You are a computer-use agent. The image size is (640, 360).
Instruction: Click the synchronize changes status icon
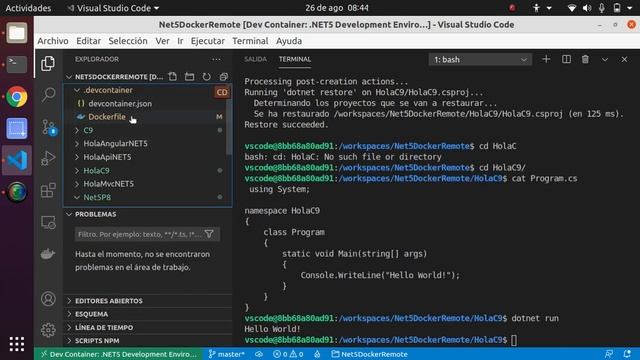(x=259, y=354)
